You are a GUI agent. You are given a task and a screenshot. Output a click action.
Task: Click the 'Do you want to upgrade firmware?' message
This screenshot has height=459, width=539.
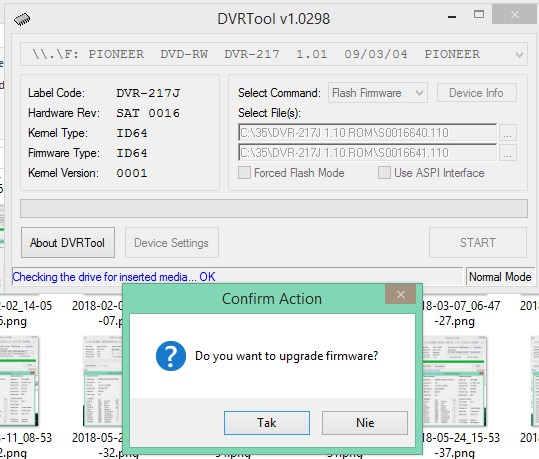287,356
